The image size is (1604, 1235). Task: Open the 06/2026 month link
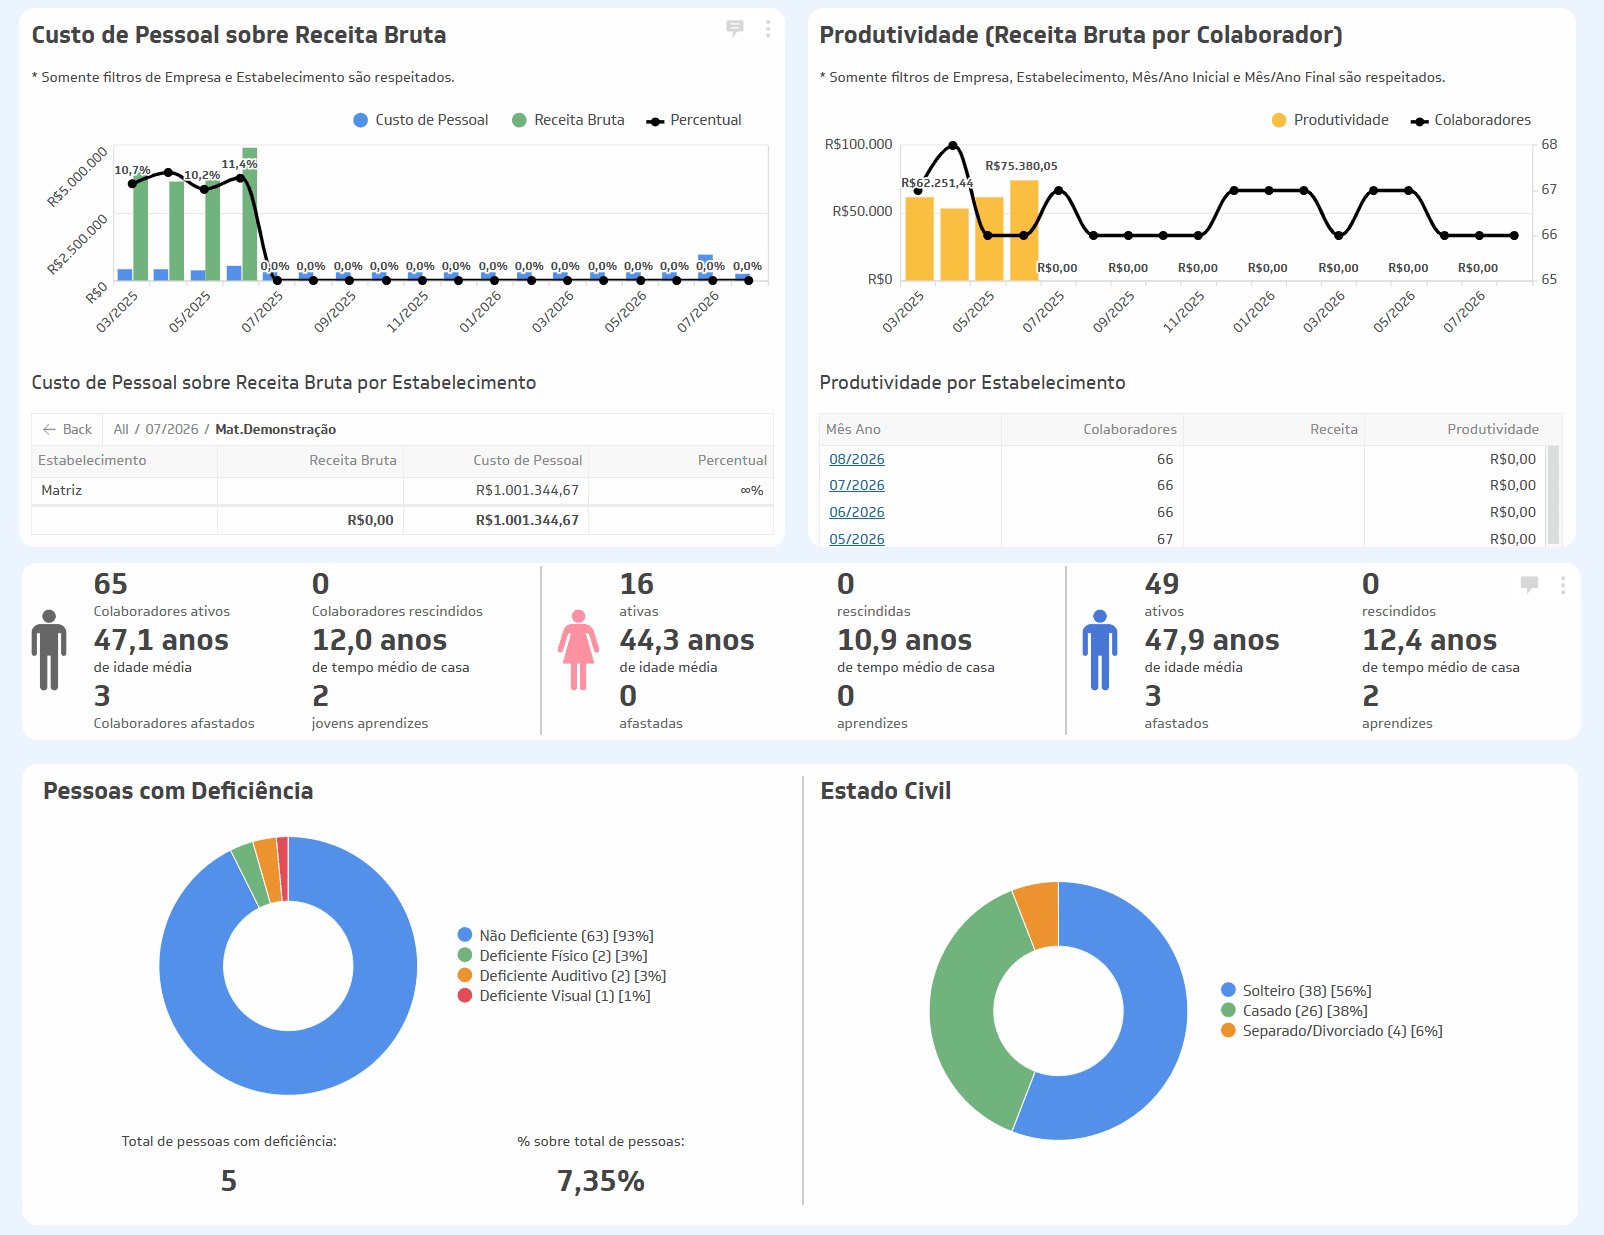pos(857,512)
